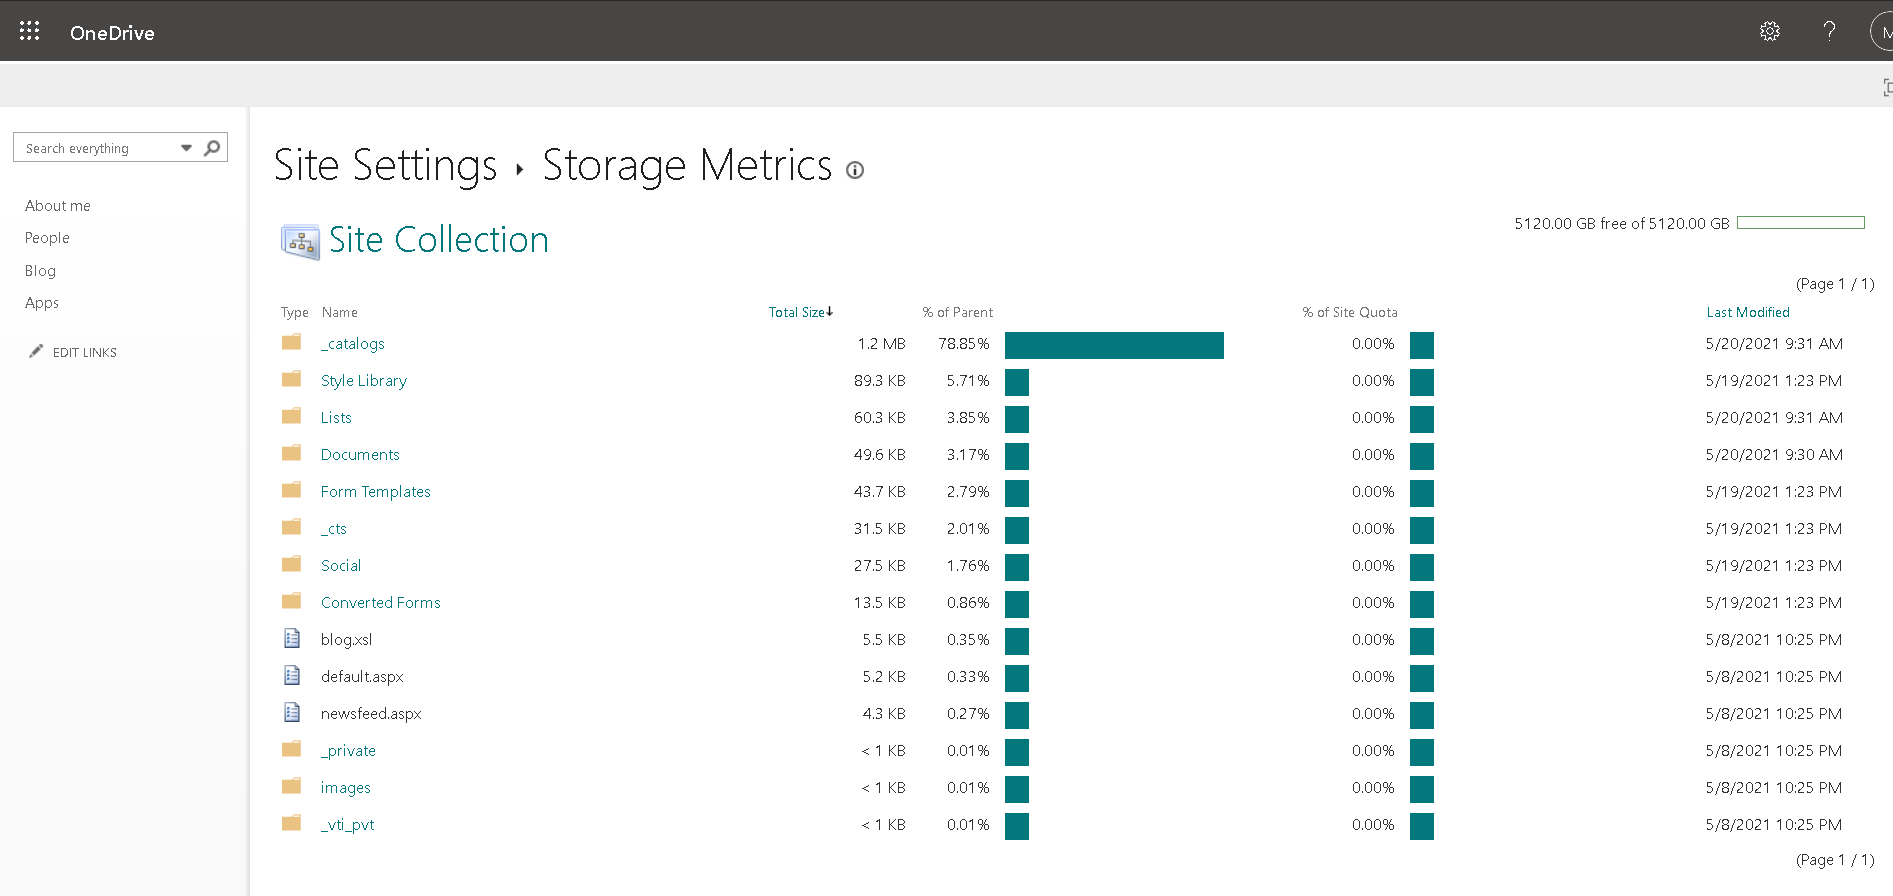Click the help question mark icon
This screenshot has height=896, width=1893.
point(1829,31)
